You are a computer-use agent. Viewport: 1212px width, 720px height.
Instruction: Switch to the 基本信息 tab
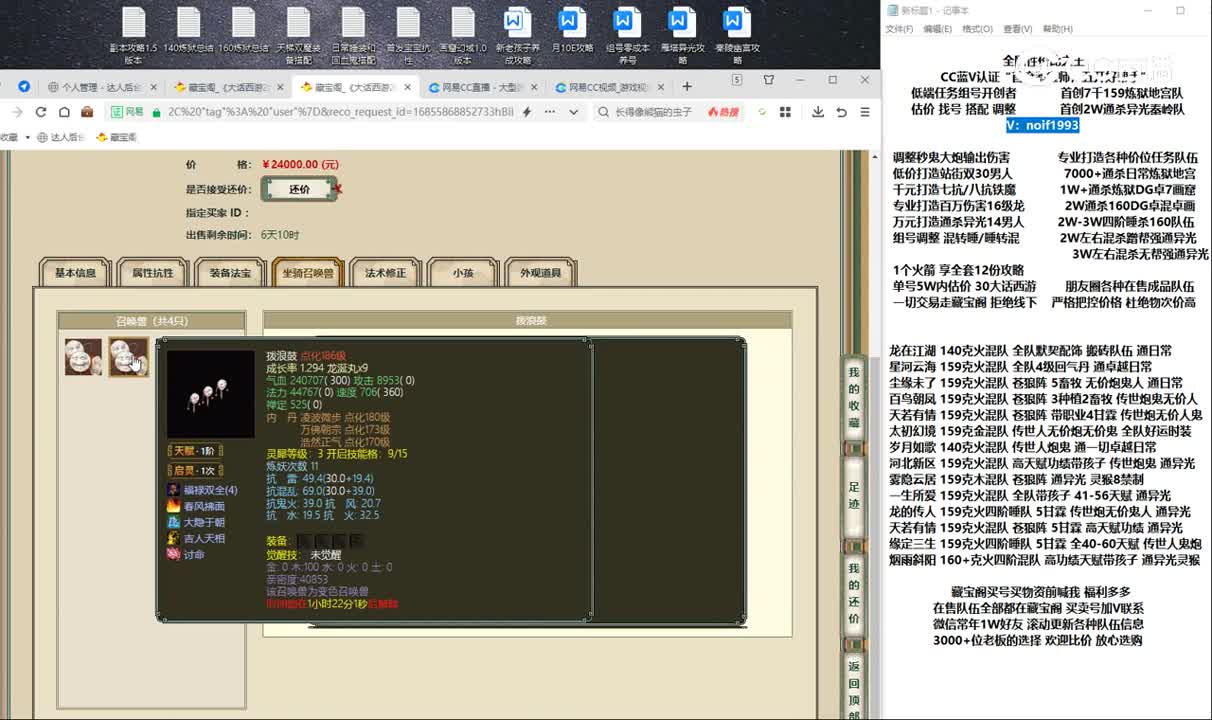75,273
